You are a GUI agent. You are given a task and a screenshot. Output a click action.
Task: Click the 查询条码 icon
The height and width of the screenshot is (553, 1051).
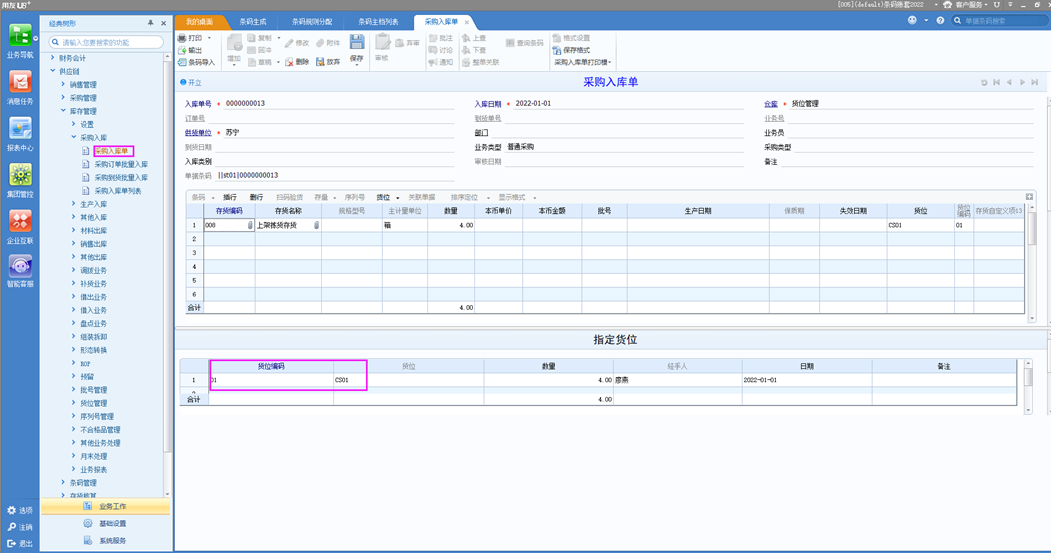(510, 43)
